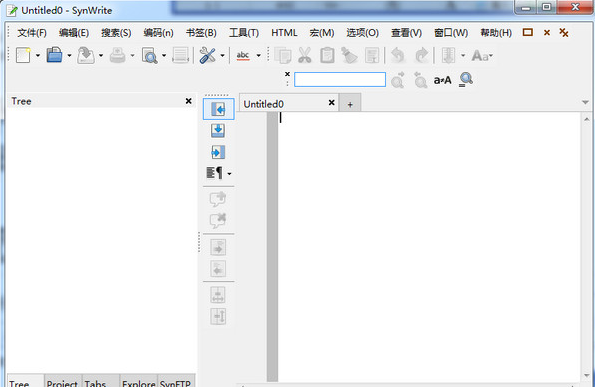Open the 查看(V) menu
Viewport: 595px width, 387px height.
[x=406, y=33]
